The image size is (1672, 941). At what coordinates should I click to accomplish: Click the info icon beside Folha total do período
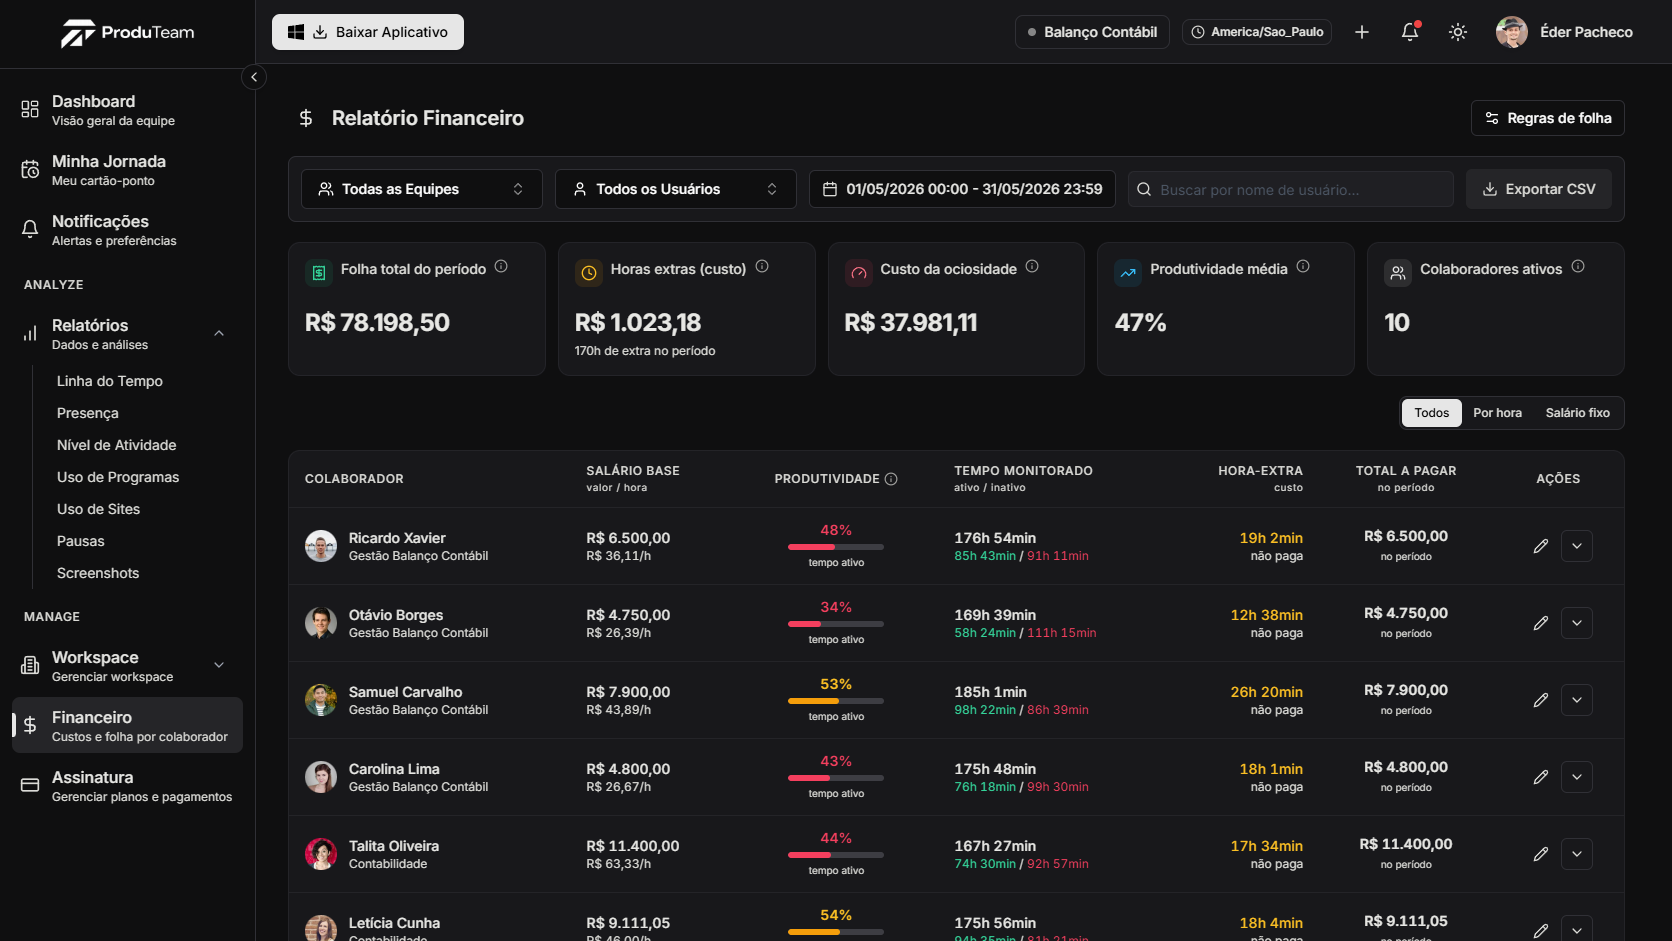(501, 267)
